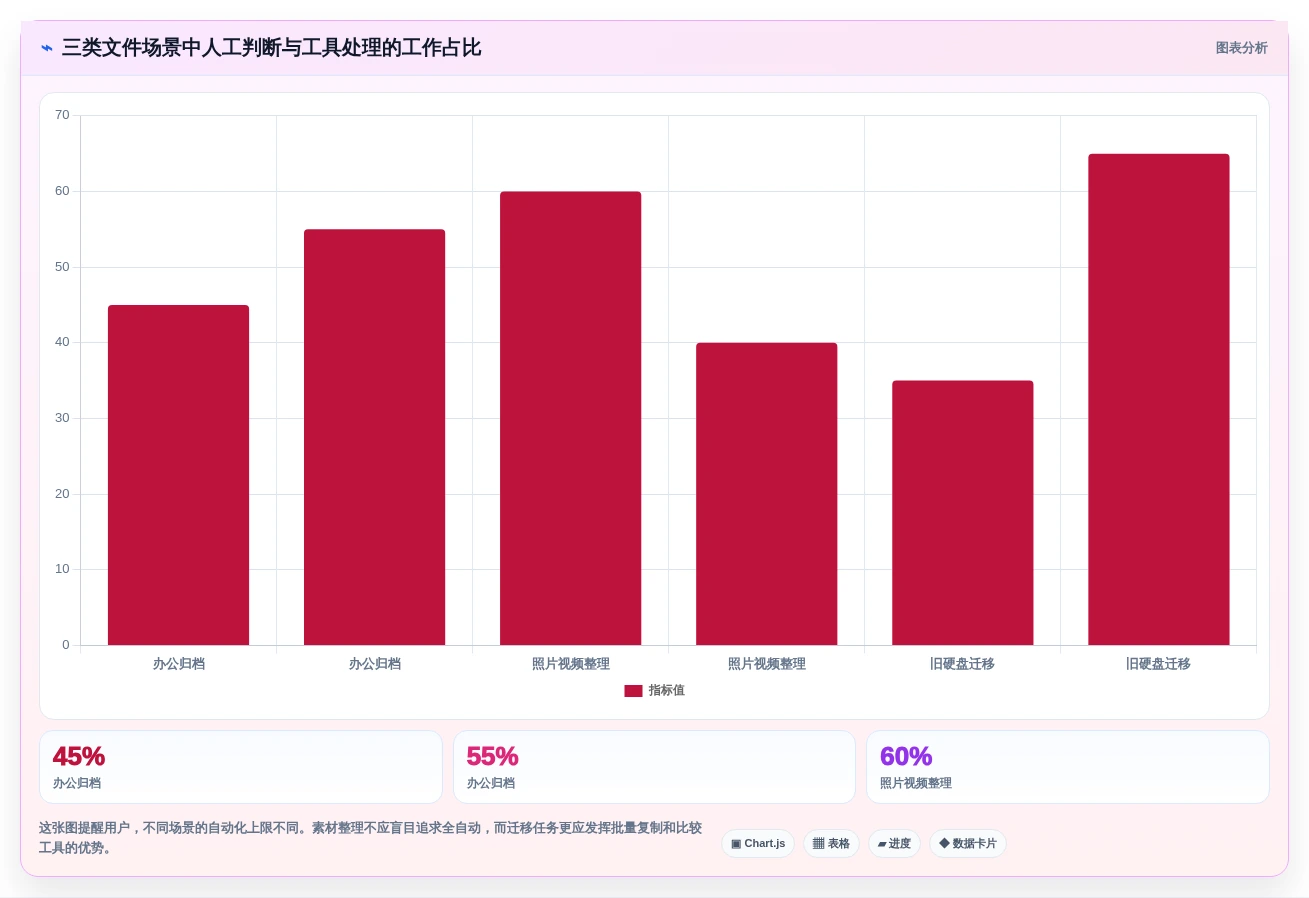1309x898 pixels.
Task: Click the照片视频整理 bar reaching 60
Action: 570,418
